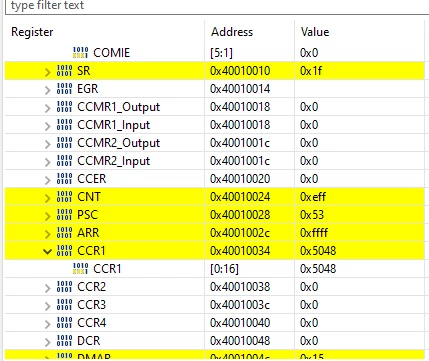Expand the CCR2 register
This screenshot has width=429, height=361.
click(x=48, y=287)
